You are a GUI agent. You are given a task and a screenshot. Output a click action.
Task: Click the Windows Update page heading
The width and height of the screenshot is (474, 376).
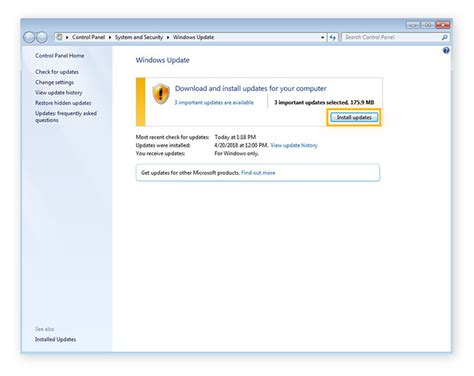(163, 60)
